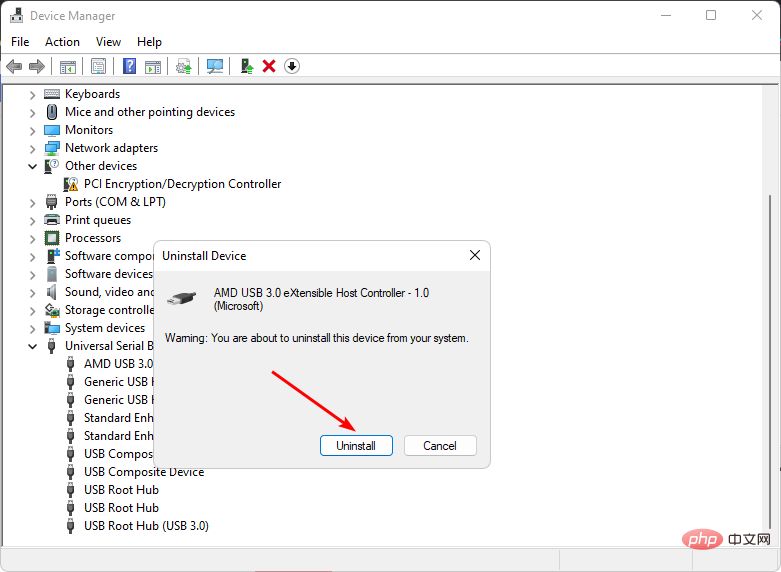Click Update driver gear toolbar icon

click(x=183, y=66)
